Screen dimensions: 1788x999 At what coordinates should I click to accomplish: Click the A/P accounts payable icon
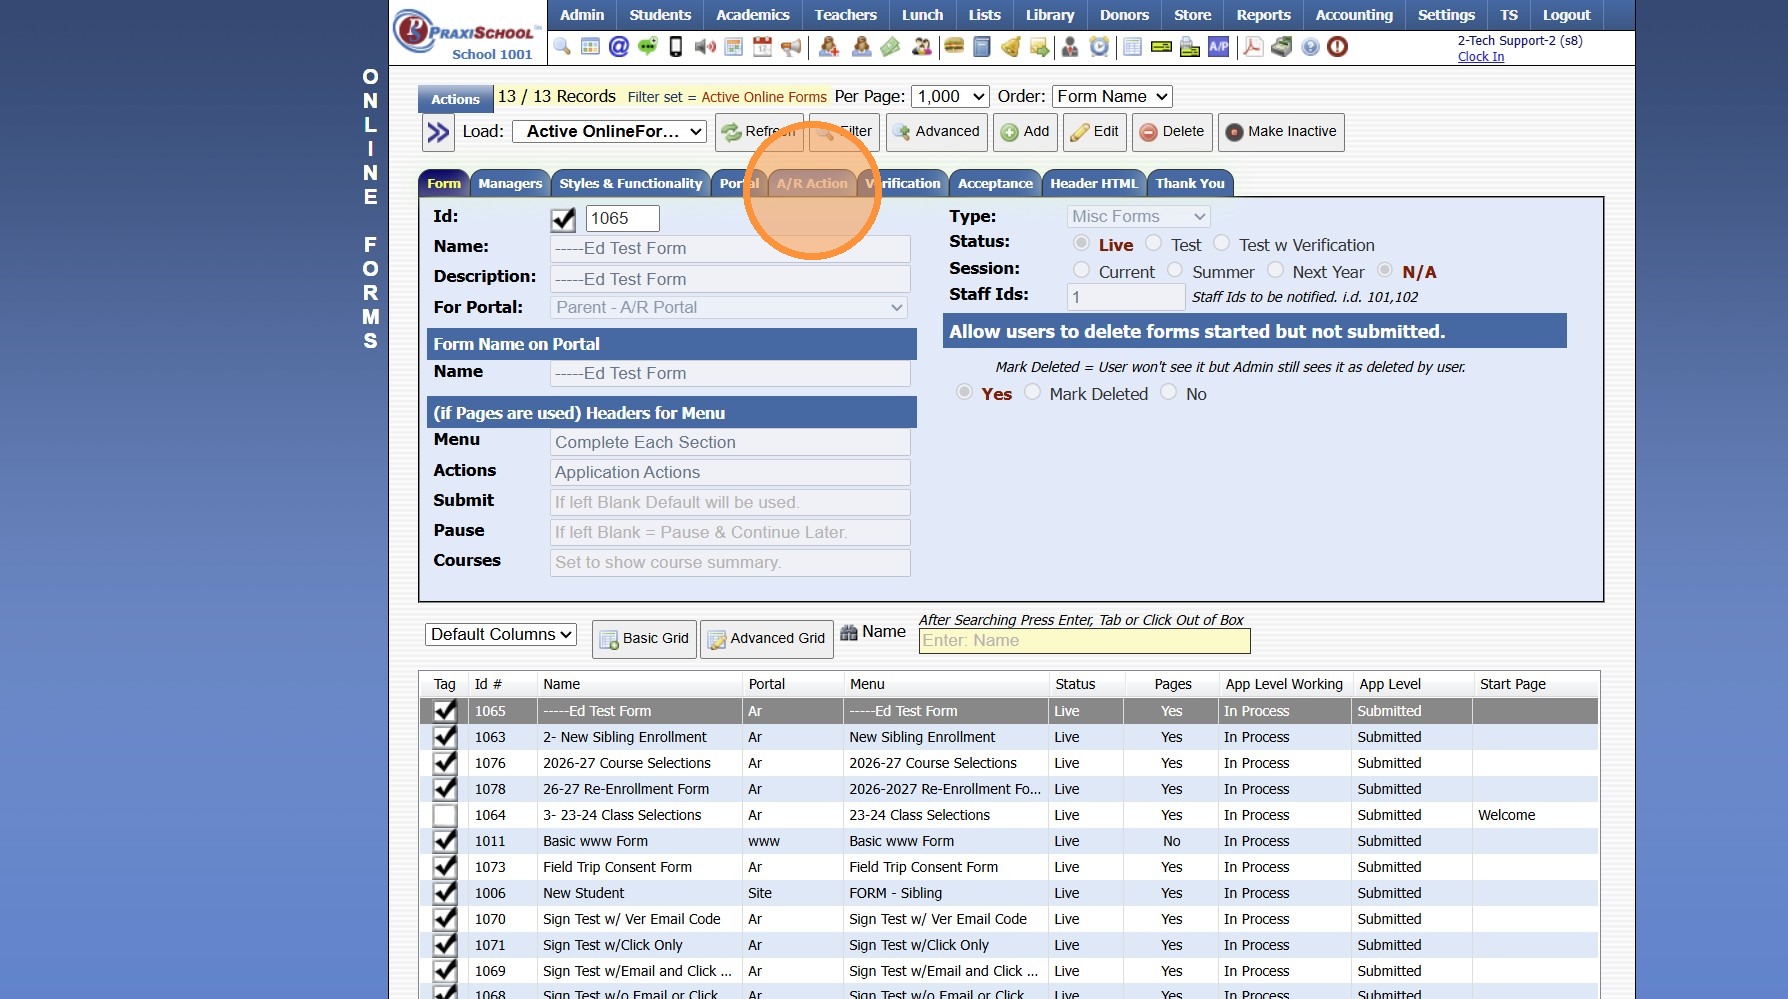coord(1218,47)
